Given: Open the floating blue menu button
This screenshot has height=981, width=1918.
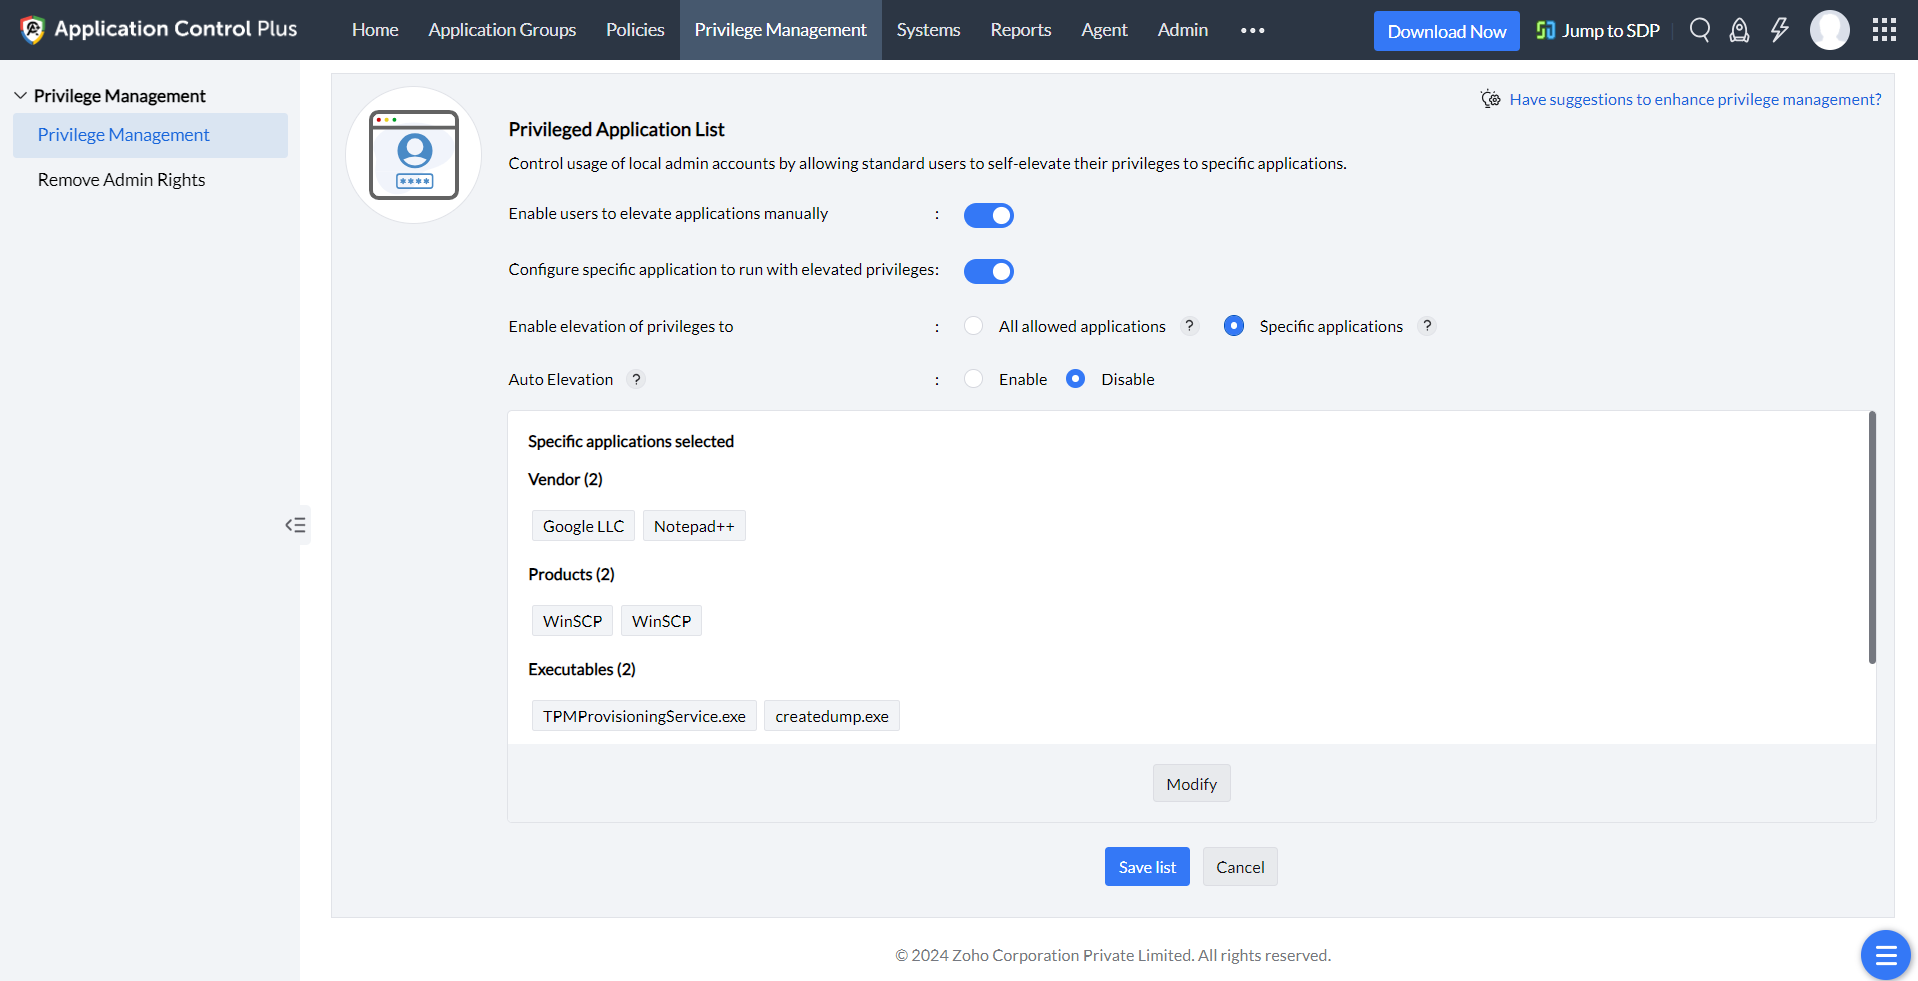Looking at the screenshot, I should (x=1885, y=955).
